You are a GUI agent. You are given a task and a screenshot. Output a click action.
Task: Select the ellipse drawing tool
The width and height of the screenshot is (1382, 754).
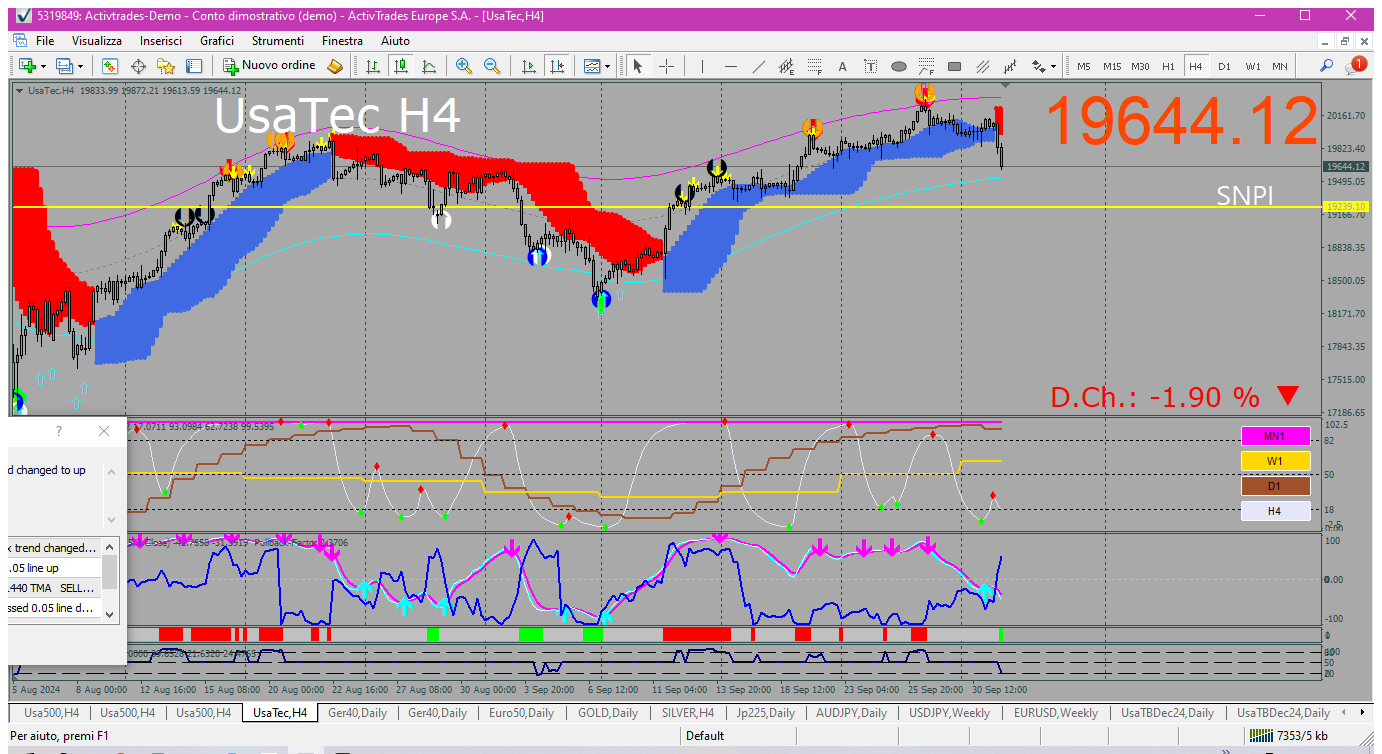pyautogui.click(x=898, y=66)
